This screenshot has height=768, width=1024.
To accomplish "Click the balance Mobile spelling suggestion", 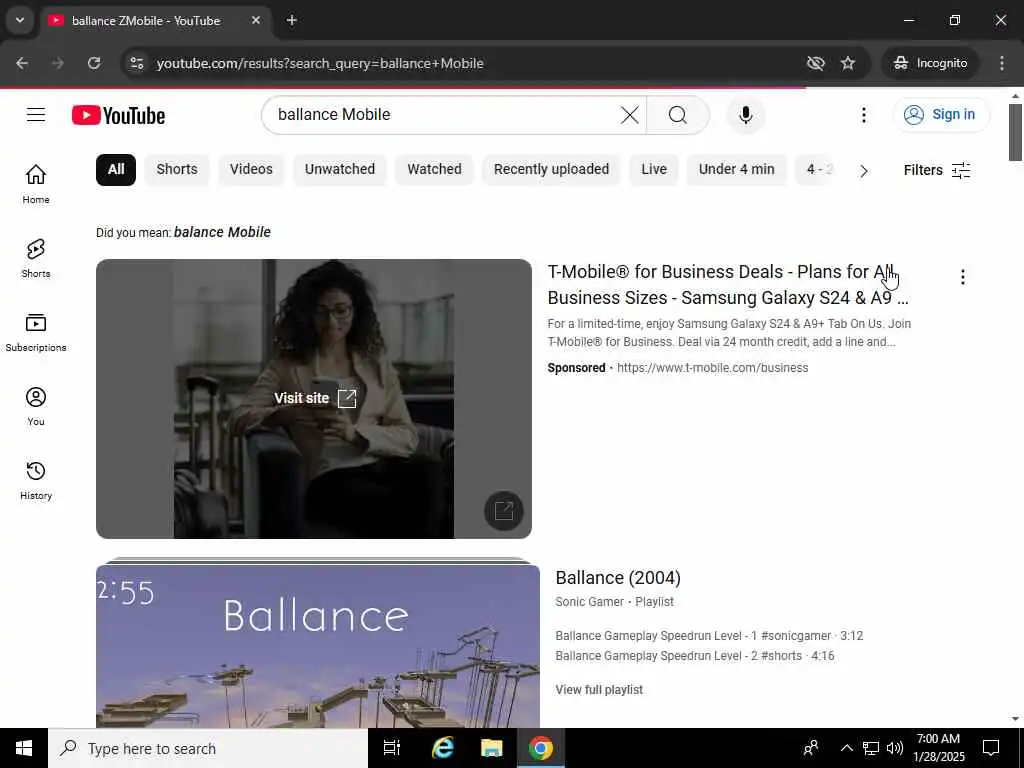I will pyautogui.click(x=222, y=232).
